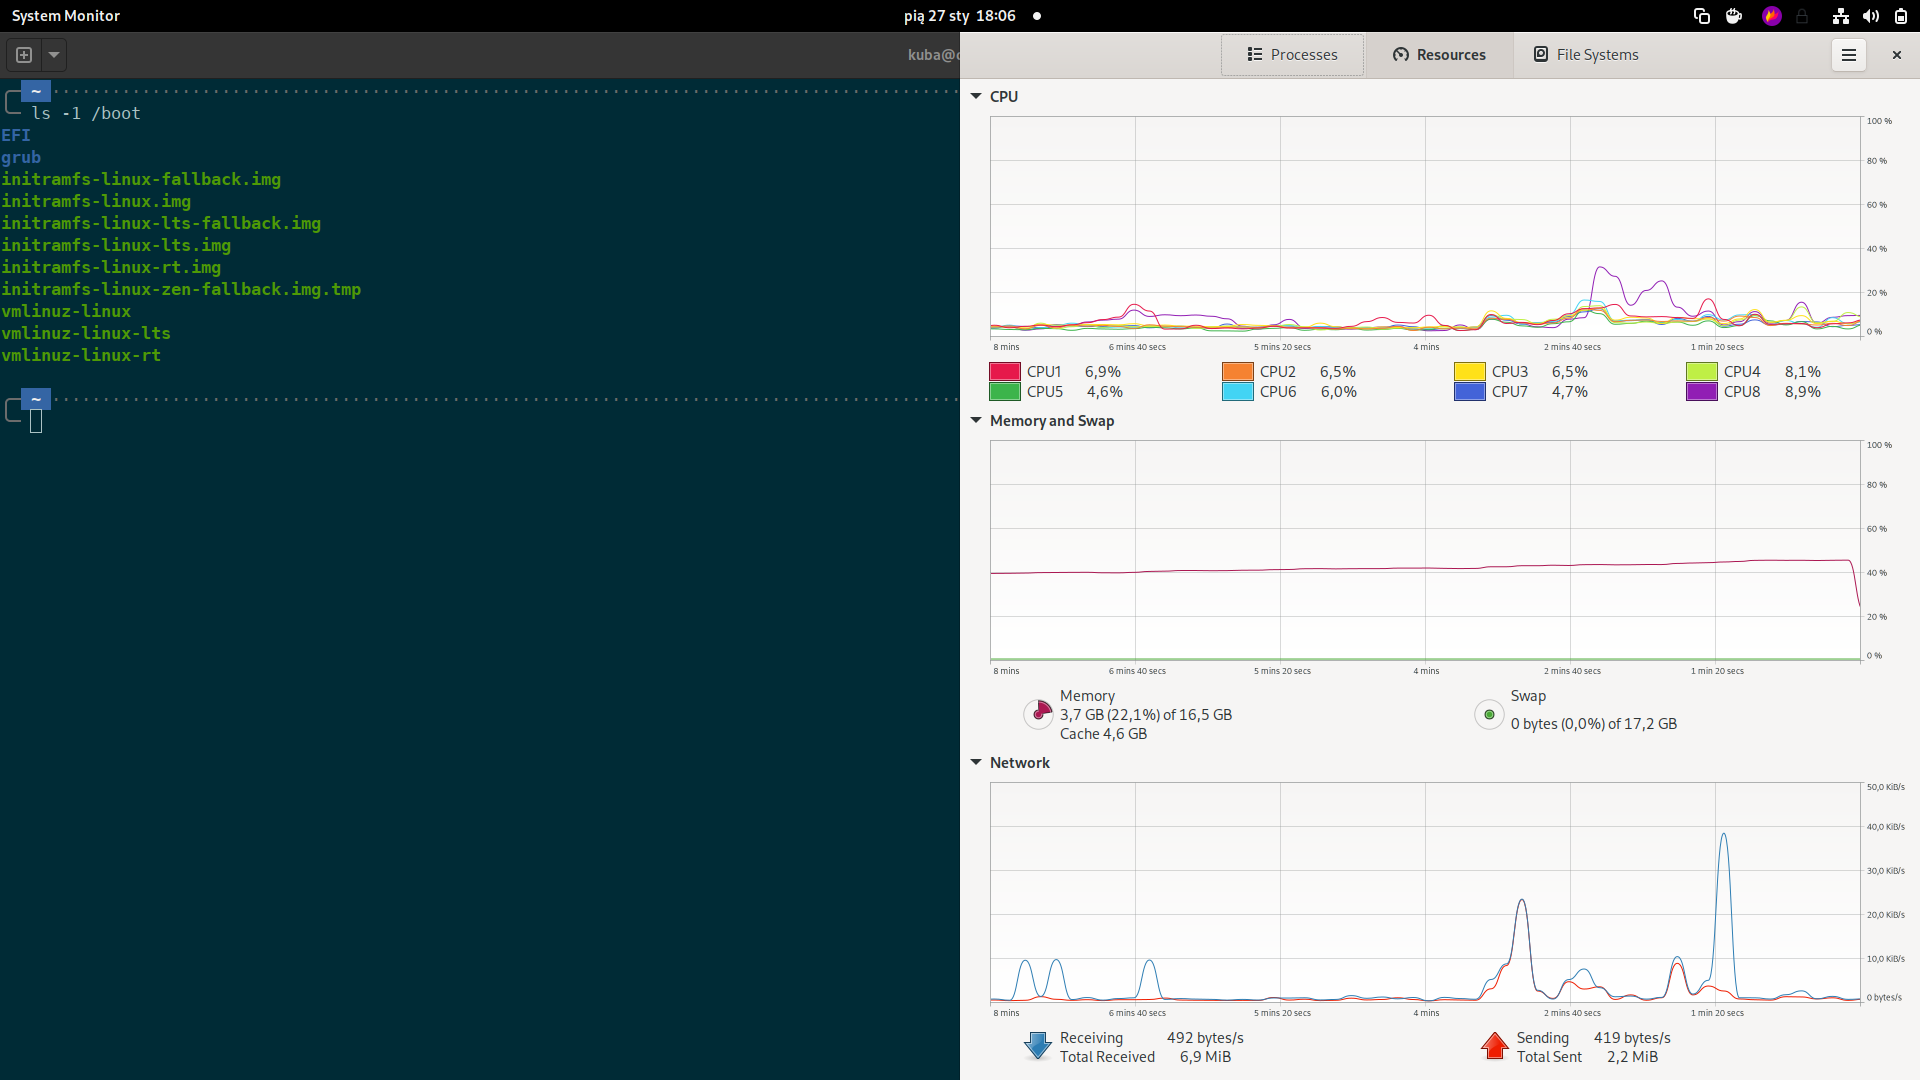Click the battery status indicator
This screenshot has height=1080, width=1920.
coord(1900,15)
